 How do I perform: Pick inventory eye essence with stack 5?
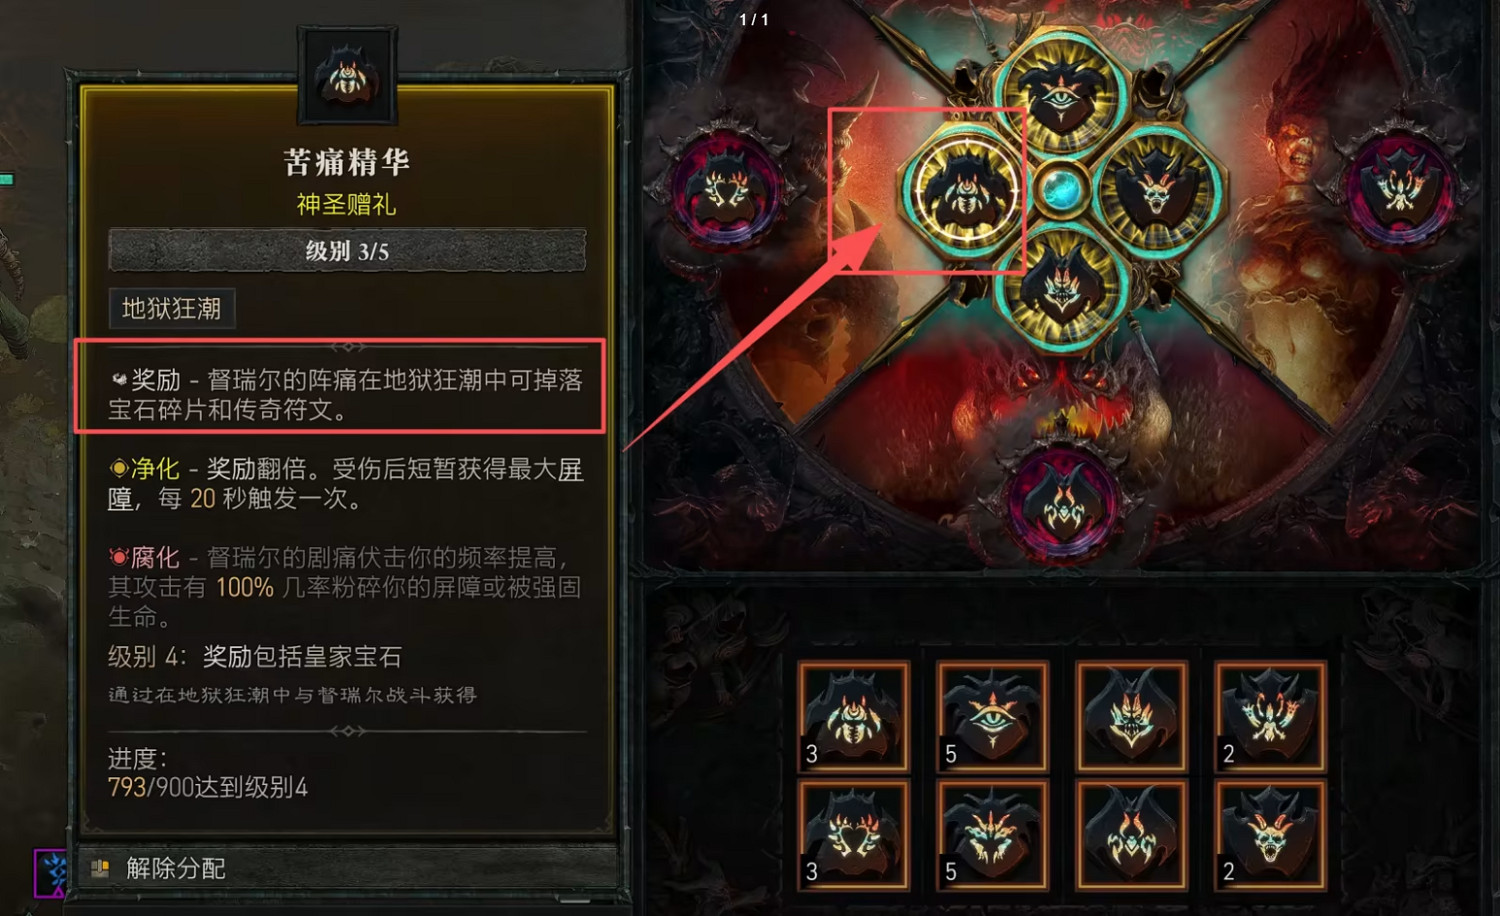tap(992, 716)
